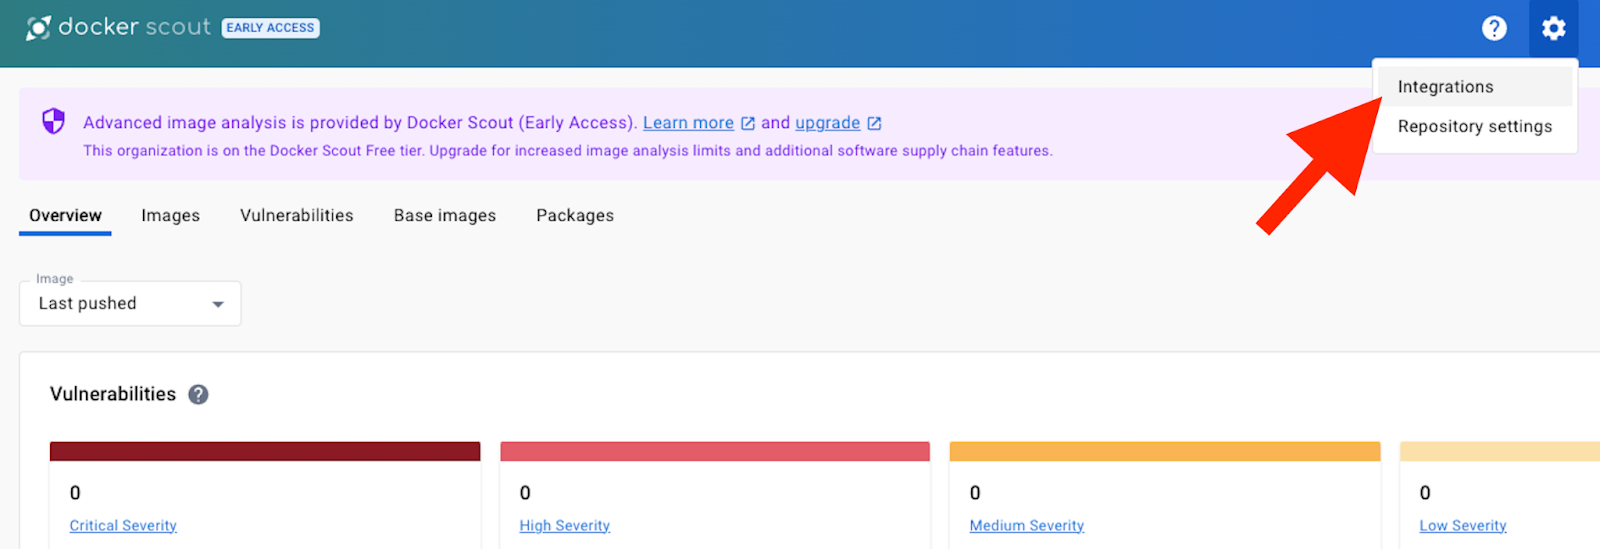This screenshot has width=1600, height=549.
Task: Click the settings gear icon
Action: [1553, 28]
